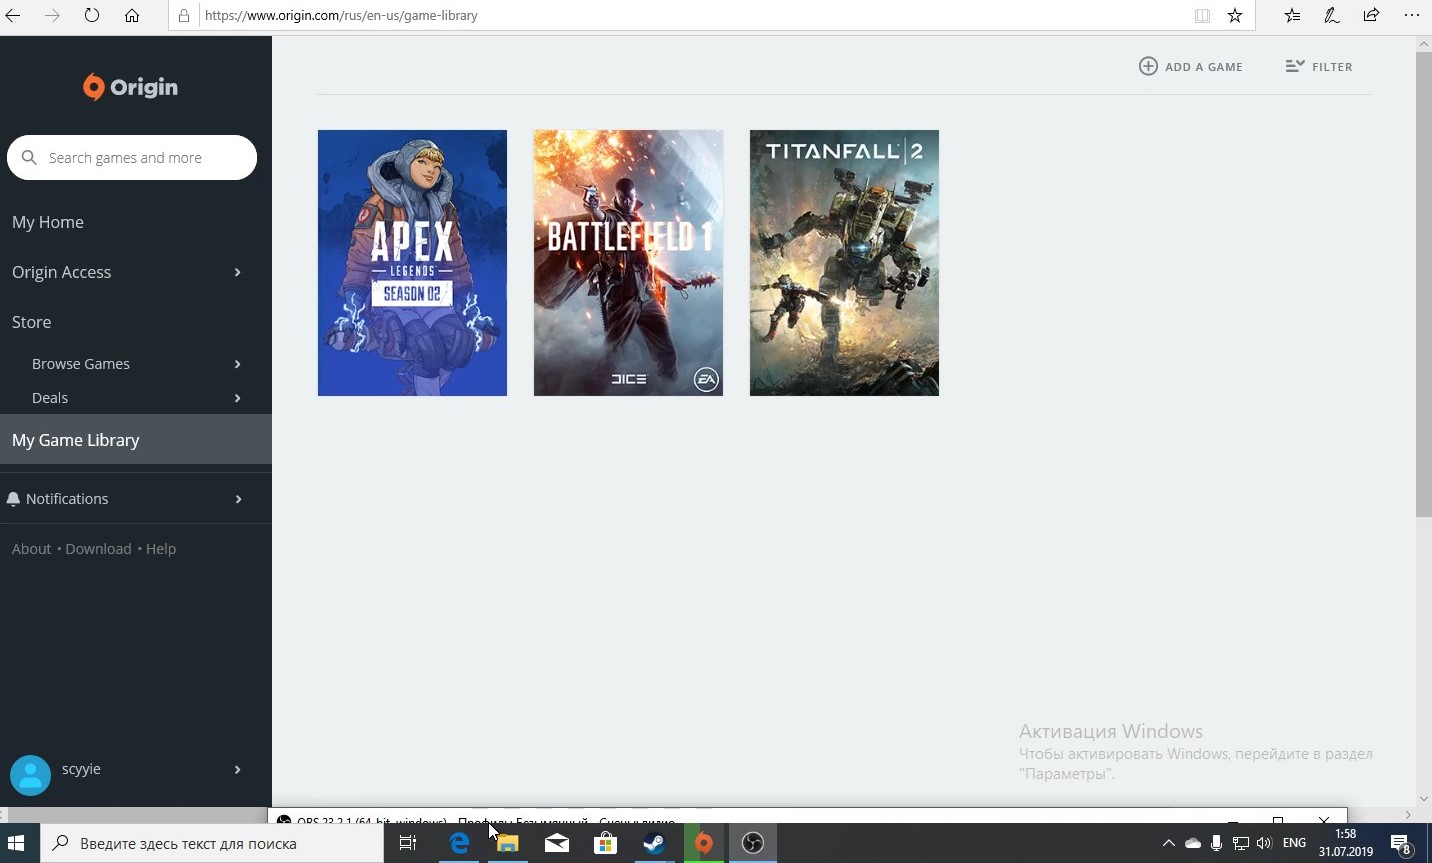1432x863 pixels.
Task: Open the action center notifications icon
Action: point(1401,843)
